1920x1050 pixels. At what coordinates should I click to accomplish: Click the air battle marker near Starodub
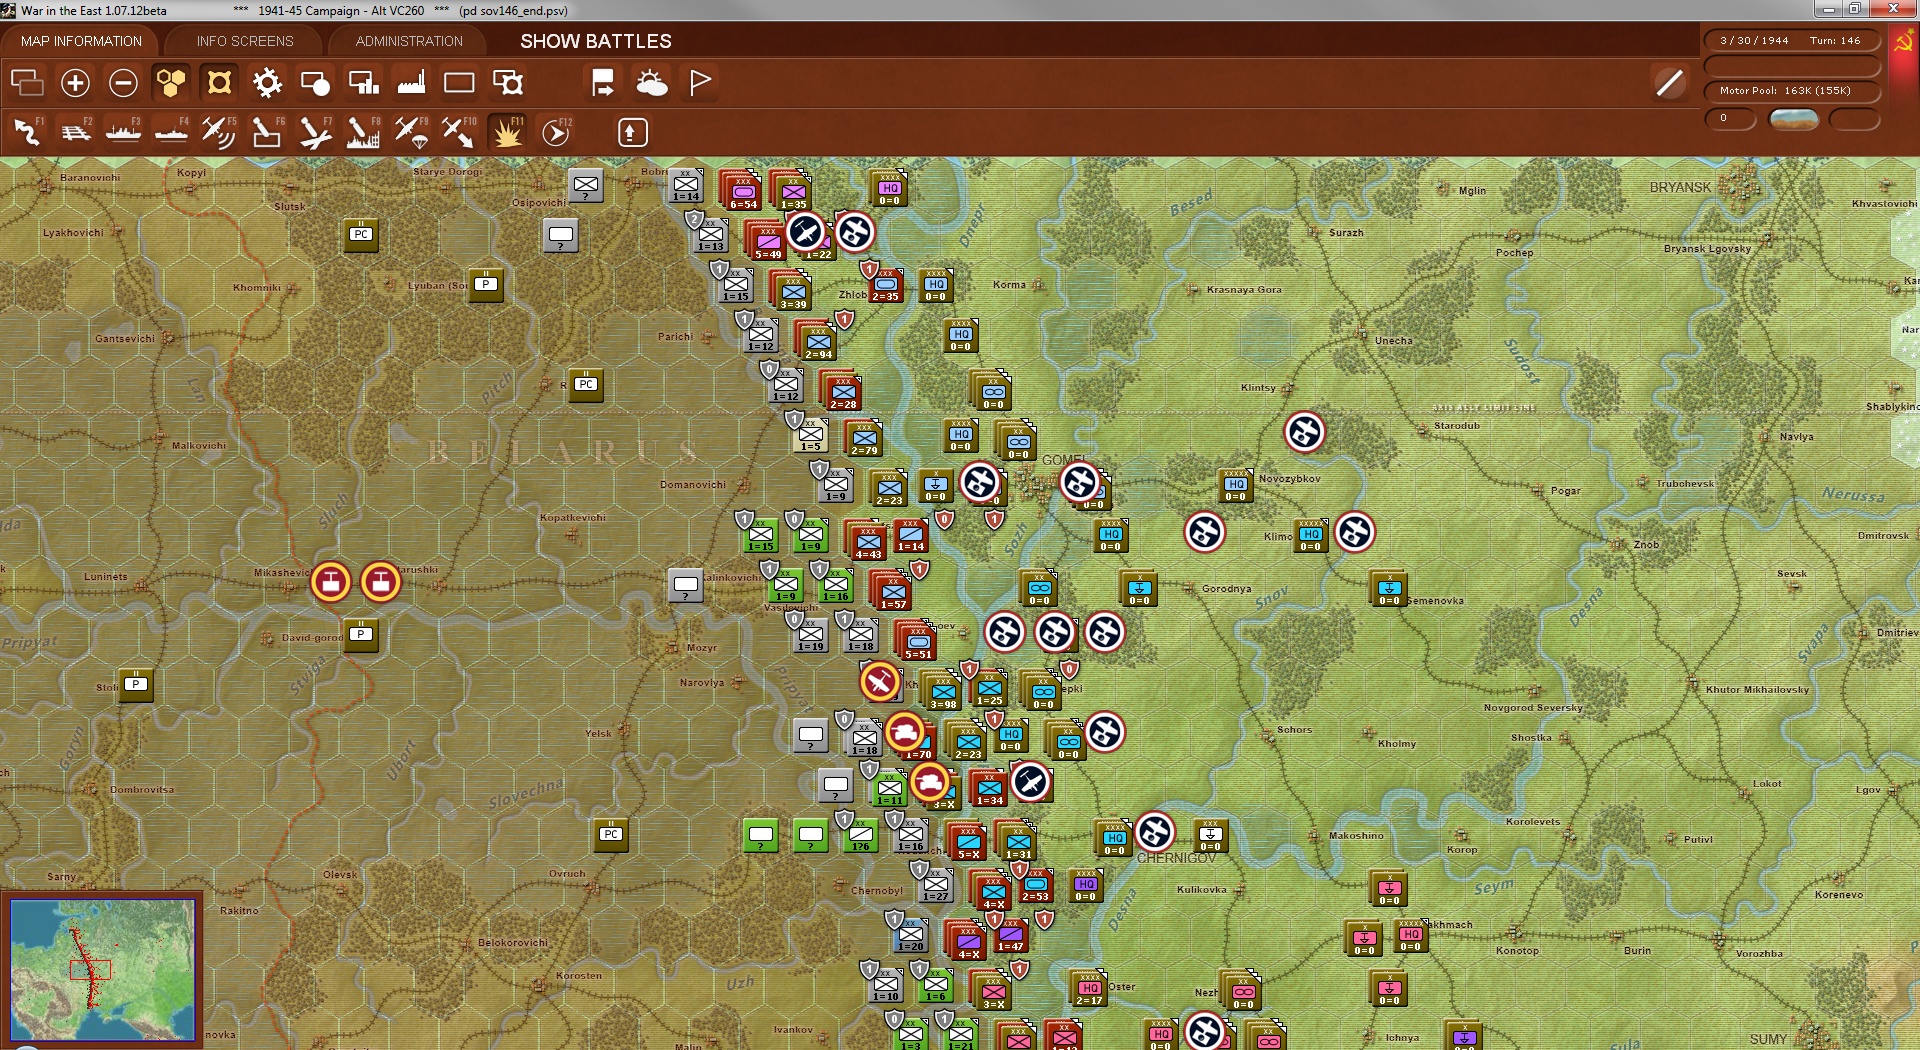[x=1304, y=432]
